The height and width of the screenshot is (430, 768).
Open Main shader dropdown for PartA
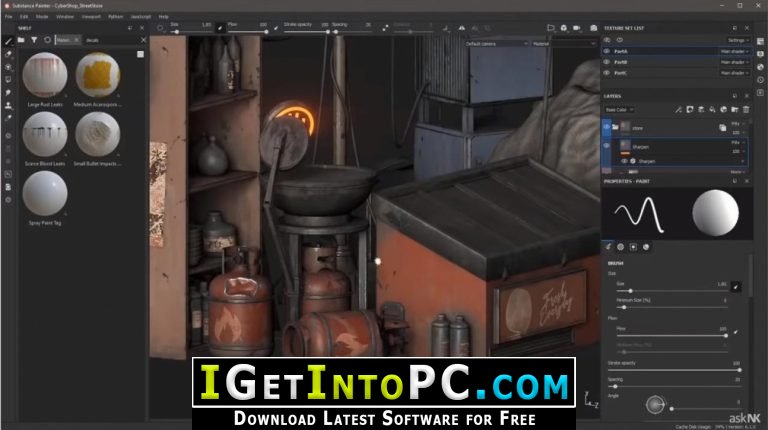[x=734, y=50]
